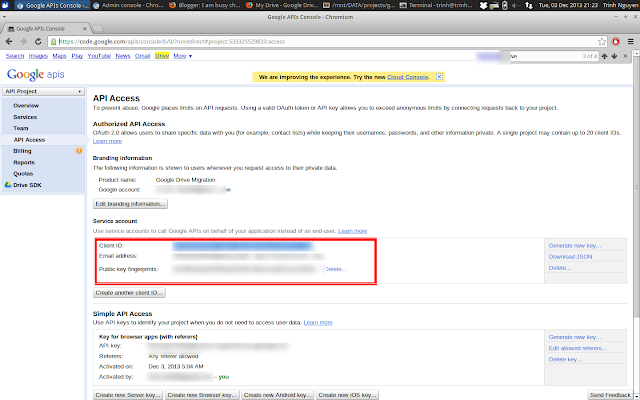This screenshot has width=640, height=400.
Task: Click the volume tray icon
Action: tap(517, 5)
